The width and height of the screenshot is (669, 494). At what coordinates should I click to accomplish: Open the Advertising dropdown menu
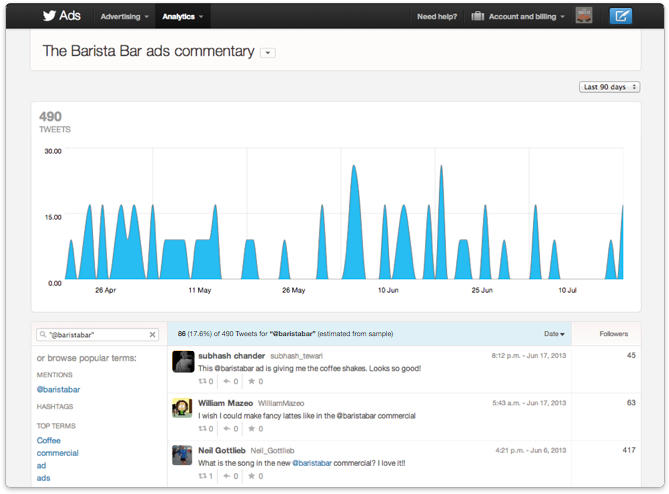pos(125,17)
